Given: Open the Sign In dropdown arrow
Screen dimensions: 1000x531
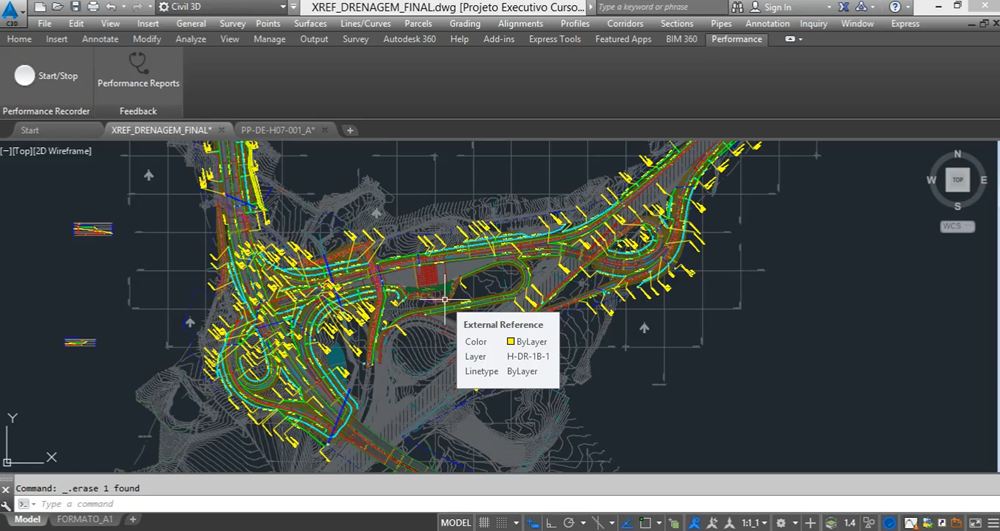Looking at the screenshot, I should pos(829,7).
